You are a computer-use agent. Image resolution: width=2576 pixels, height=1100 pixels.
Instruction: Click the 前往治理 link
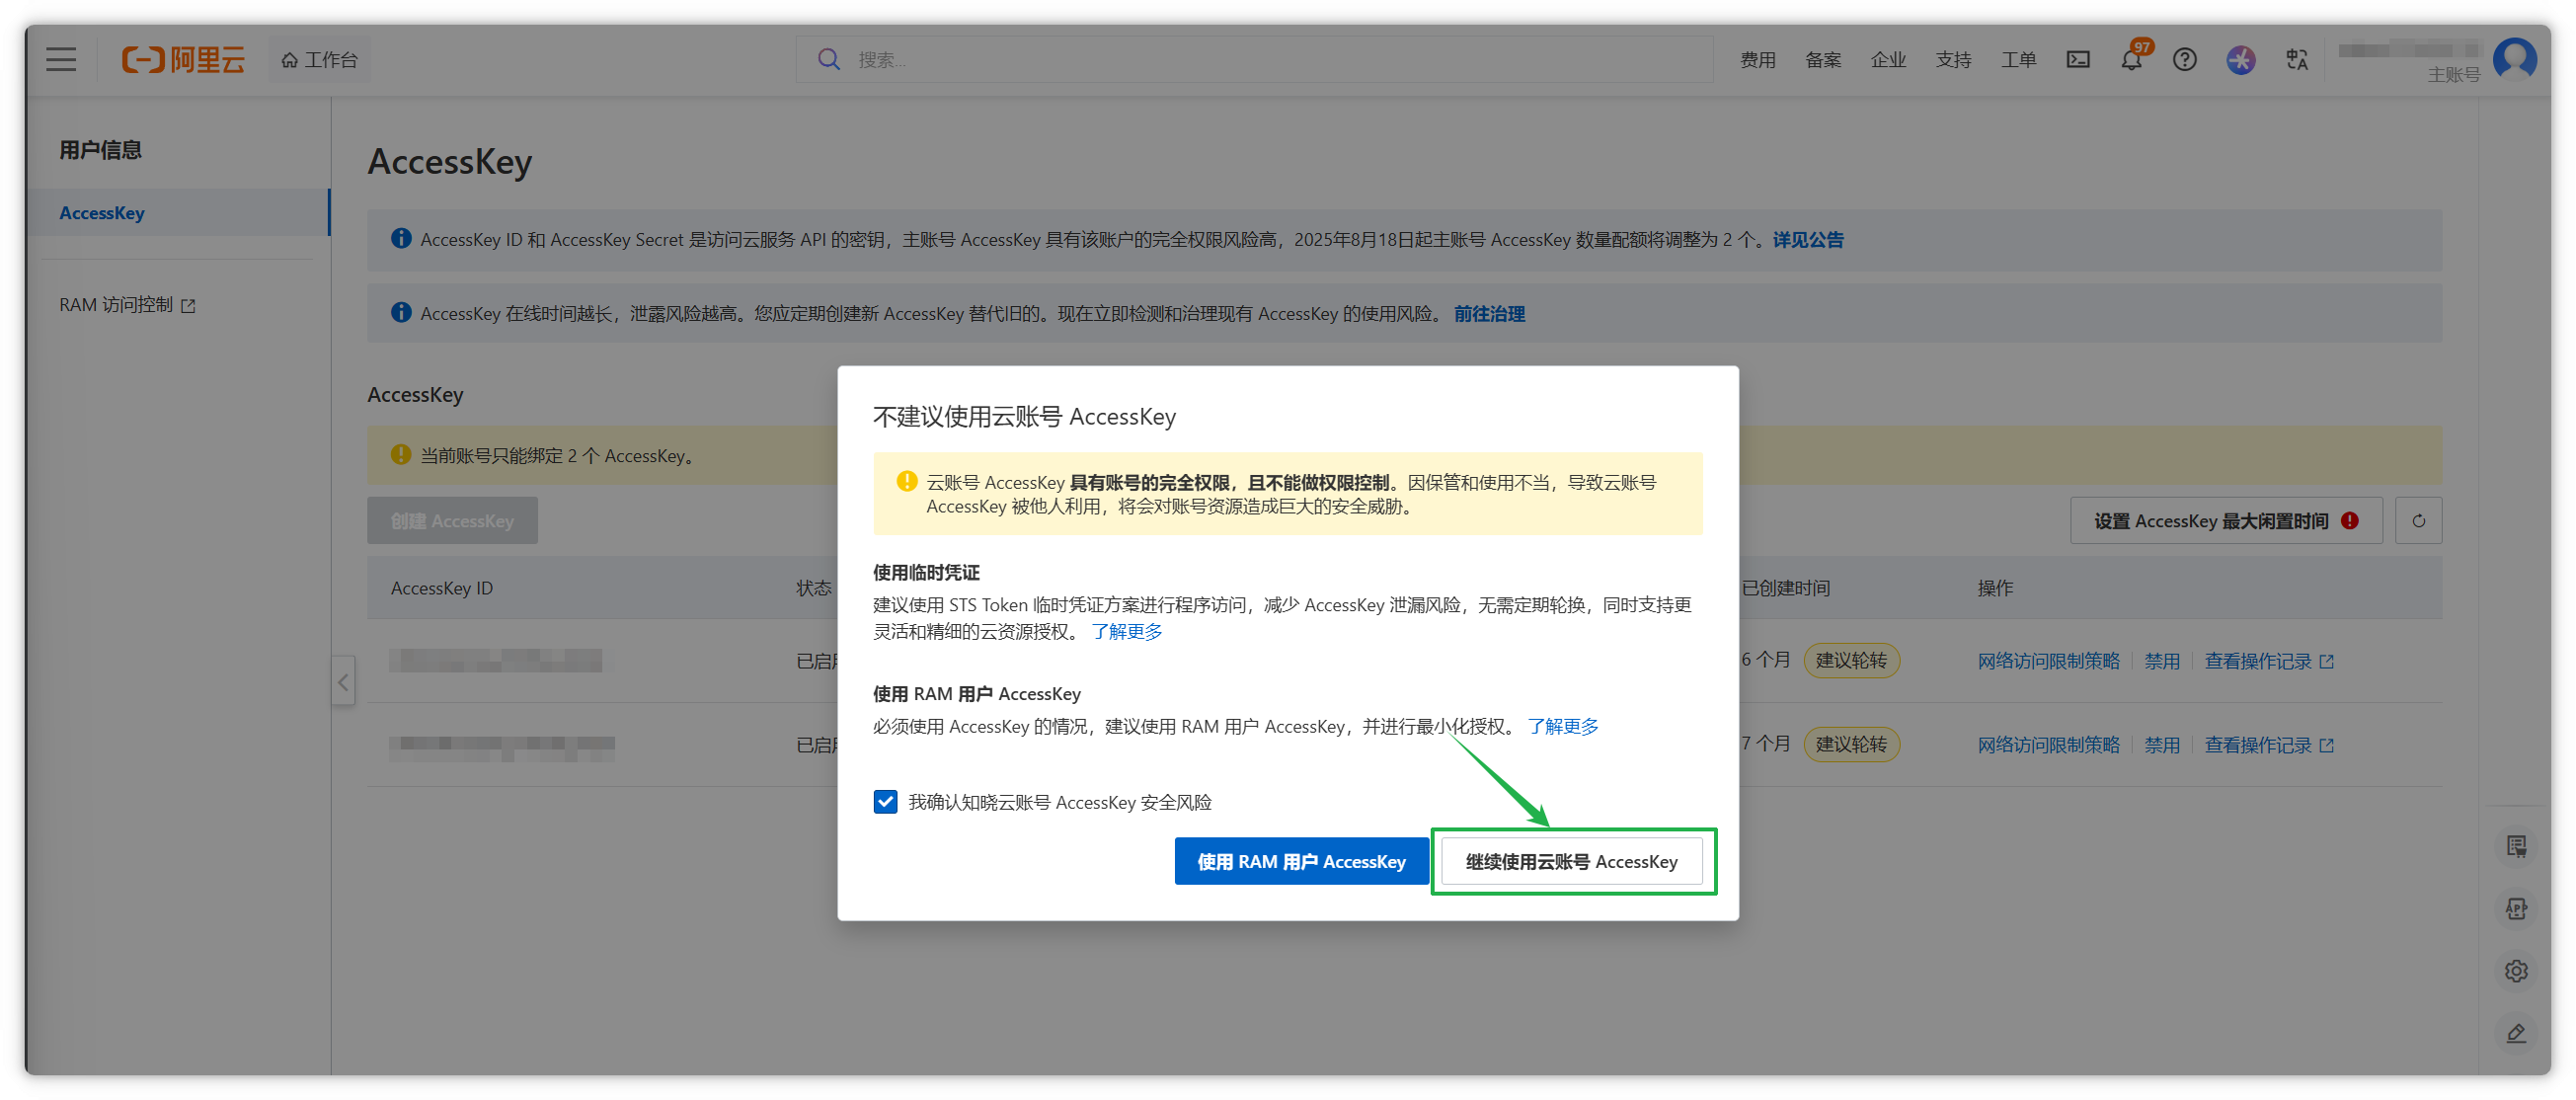click(x=1488, y=314)
